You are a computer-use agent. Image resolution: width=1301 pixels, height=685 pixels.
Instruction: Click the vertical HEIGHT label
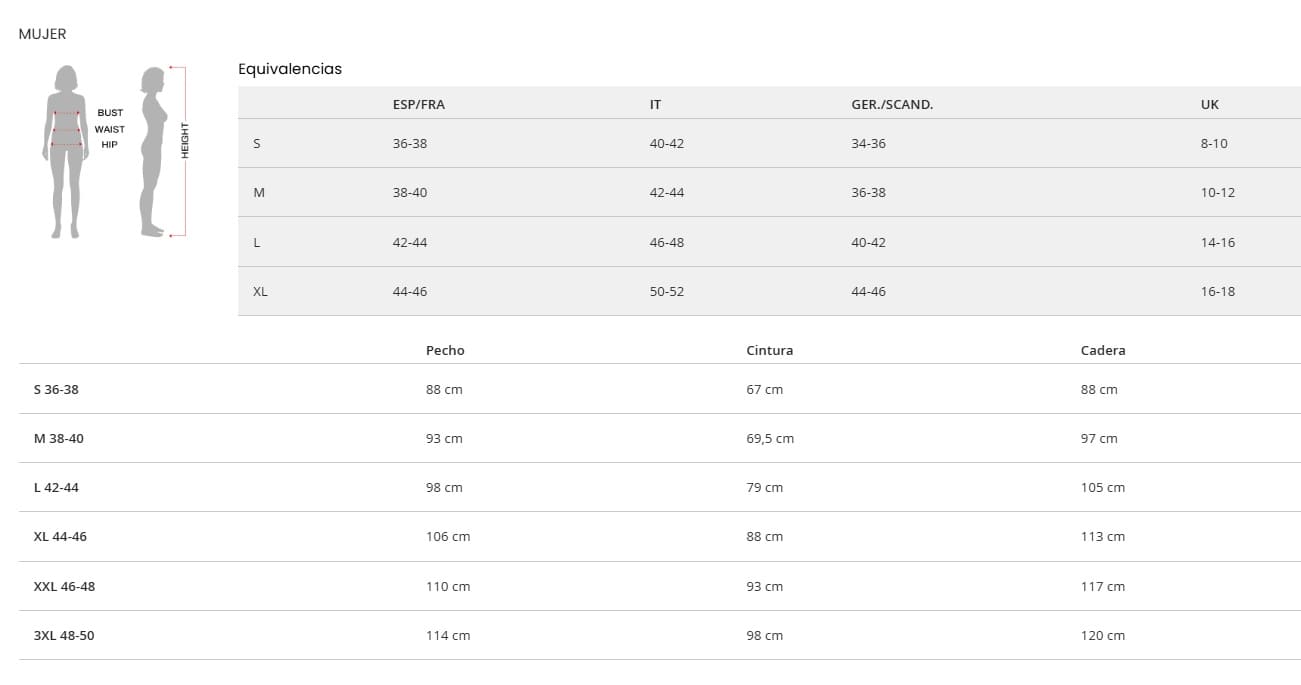(x=185, y=141)
